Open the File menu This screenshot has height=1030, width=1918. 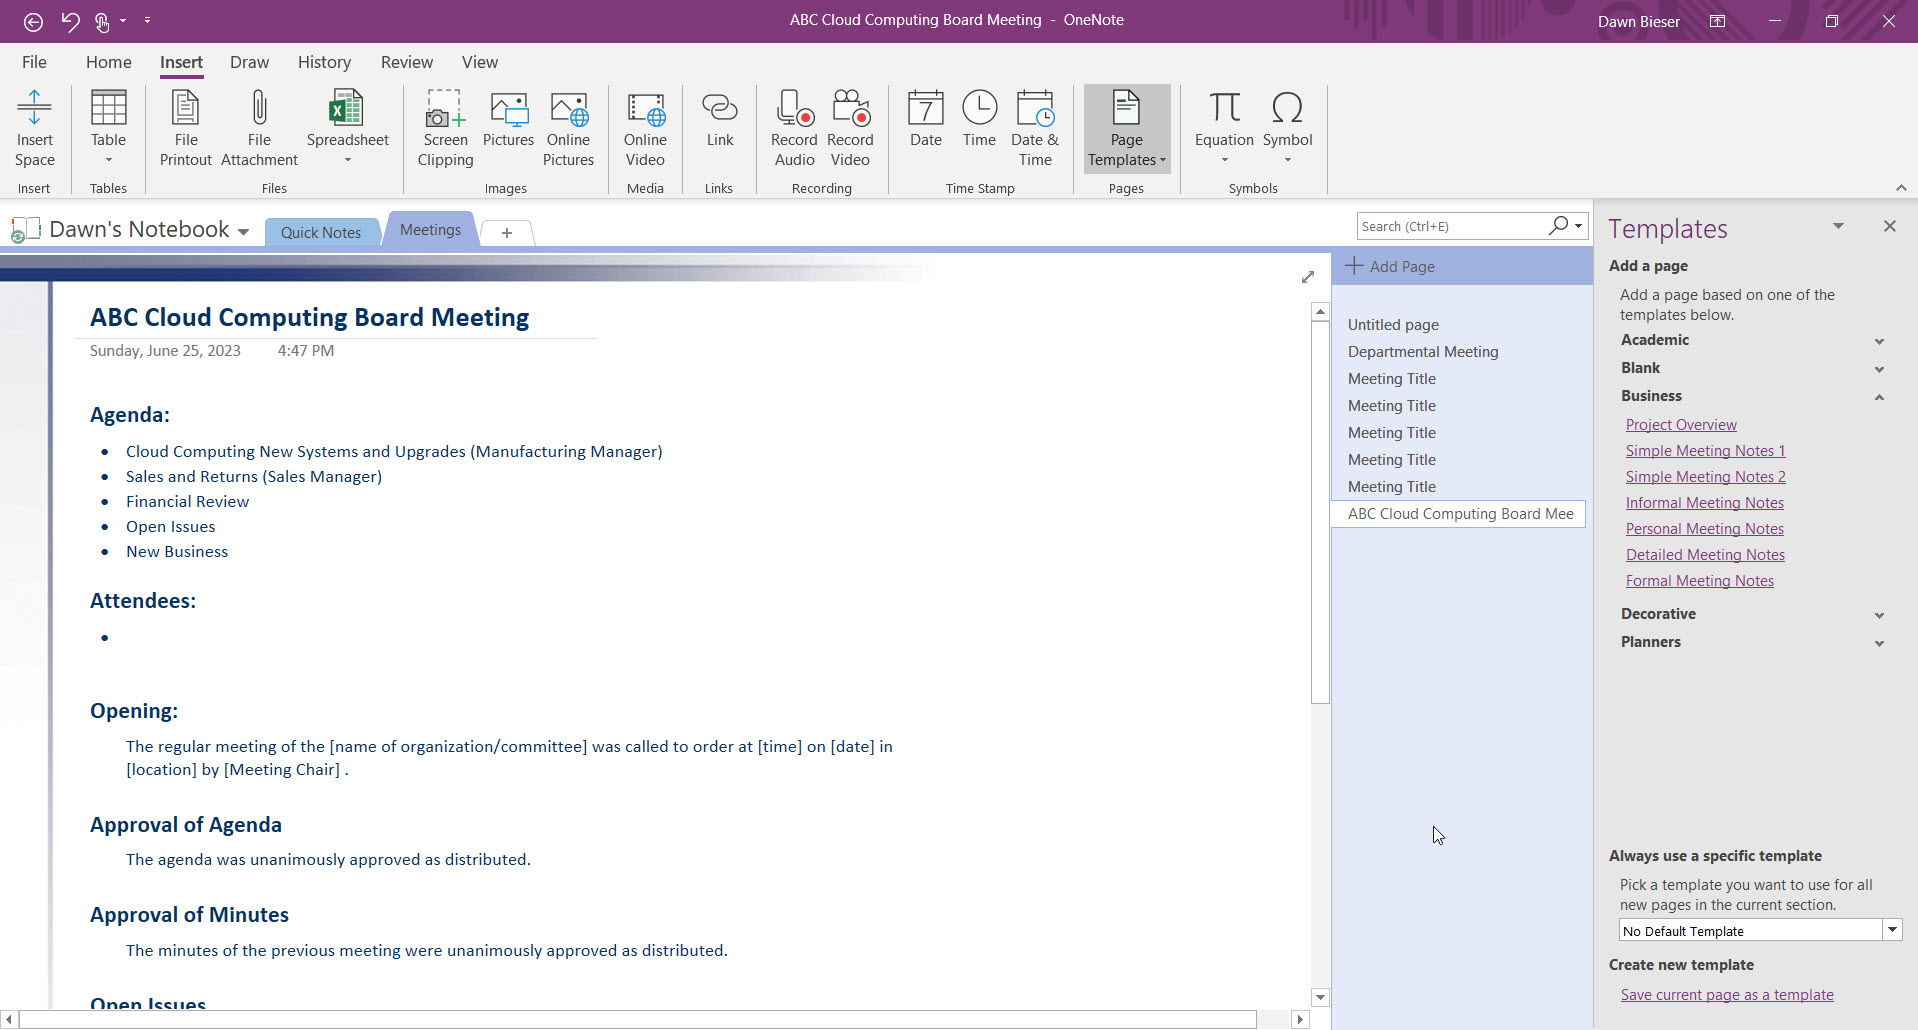[x=34, y=62]
